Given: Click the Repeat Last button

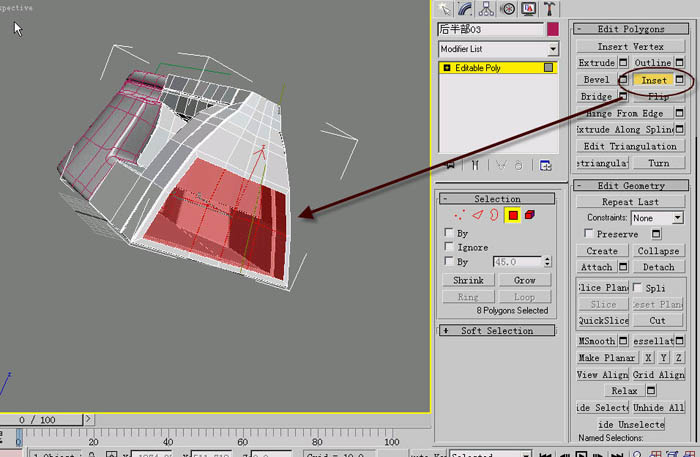Looking at the screenshot, I should pos(630,202).
